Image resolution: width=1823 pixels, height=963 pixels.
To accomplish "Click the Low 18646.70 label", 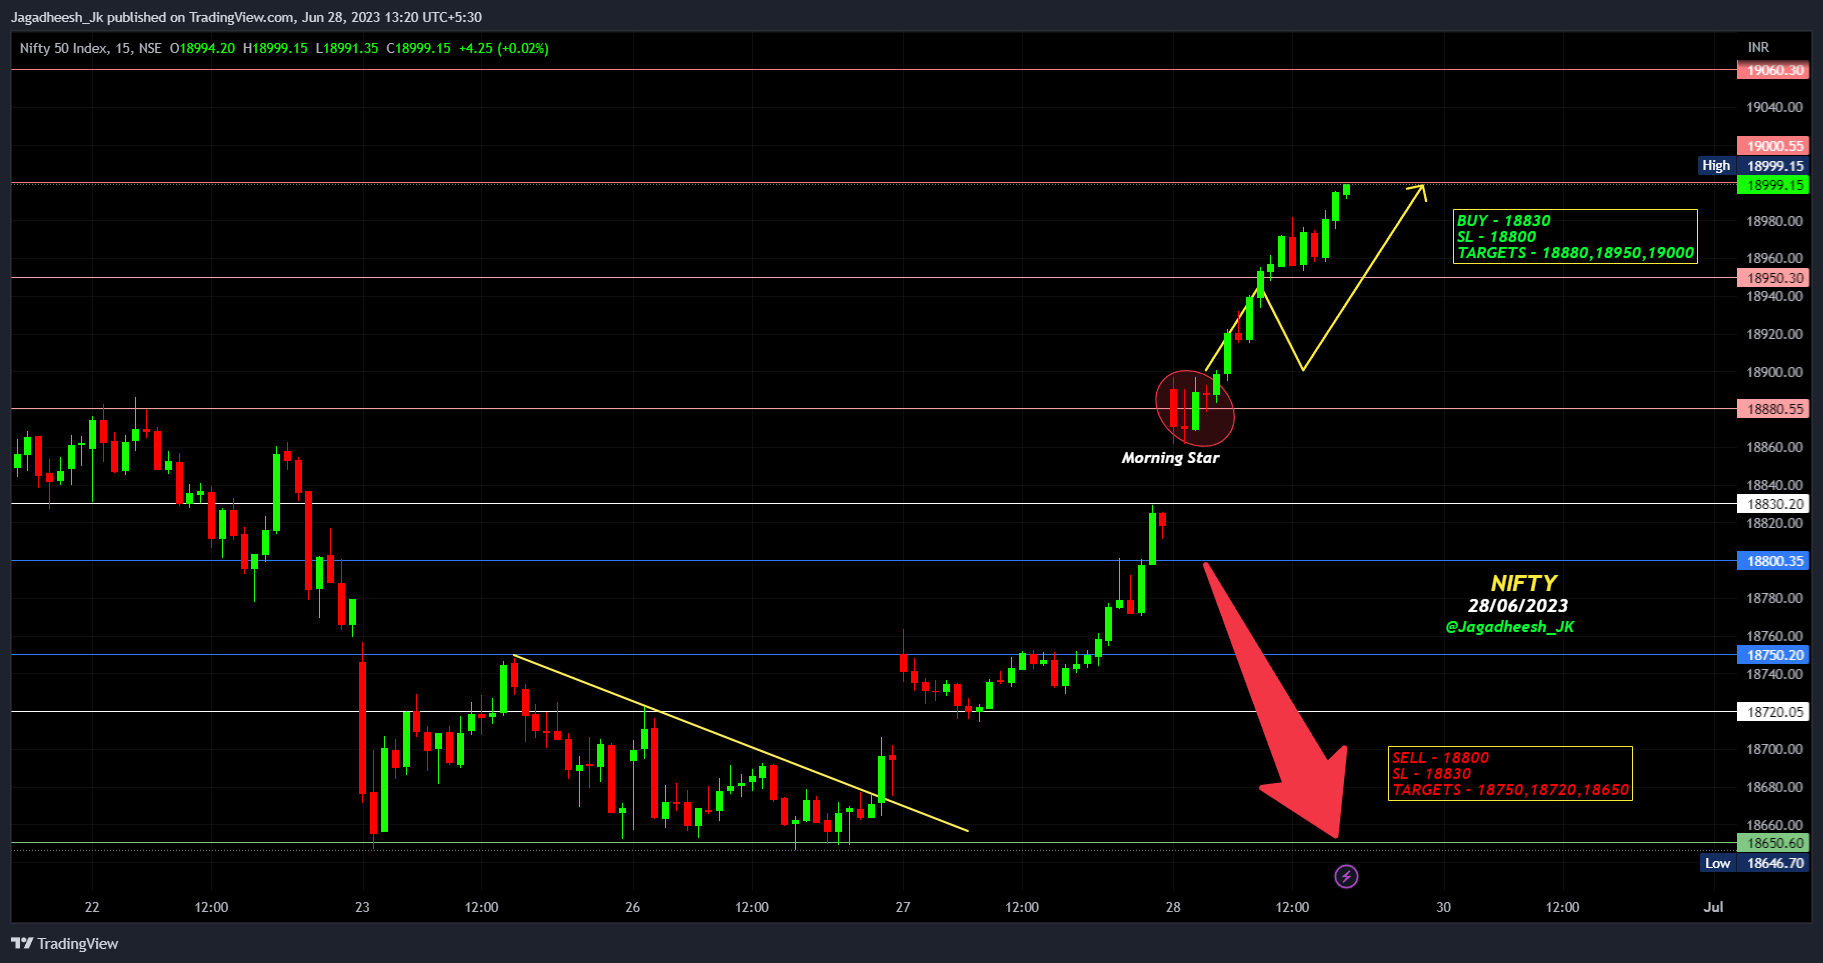I will point(1754,863).
